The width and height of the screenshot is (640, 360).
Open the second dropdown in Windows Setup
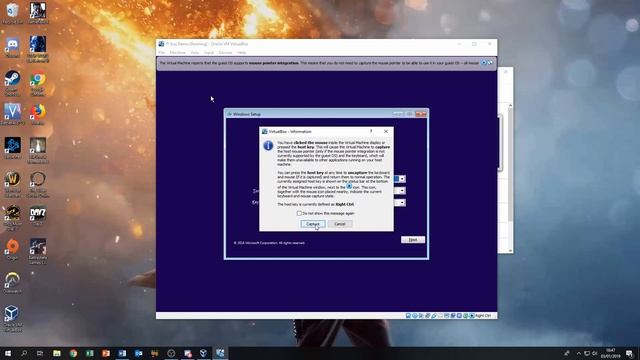[x=402, y=191]
